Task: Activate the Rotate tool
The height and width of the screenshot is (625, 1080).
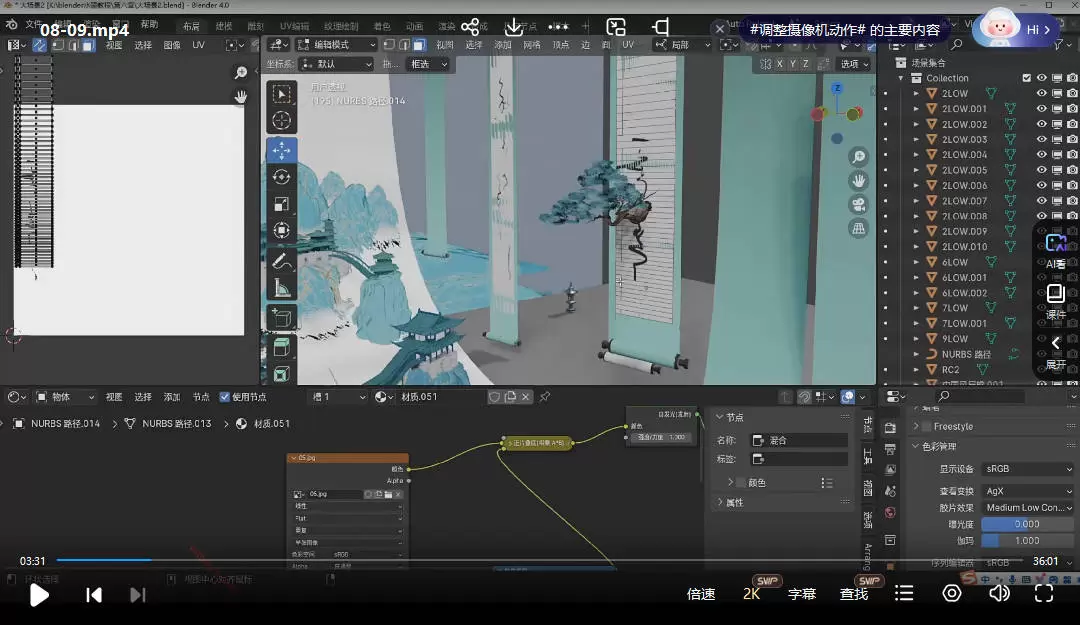Action: [x=282, y=177]
